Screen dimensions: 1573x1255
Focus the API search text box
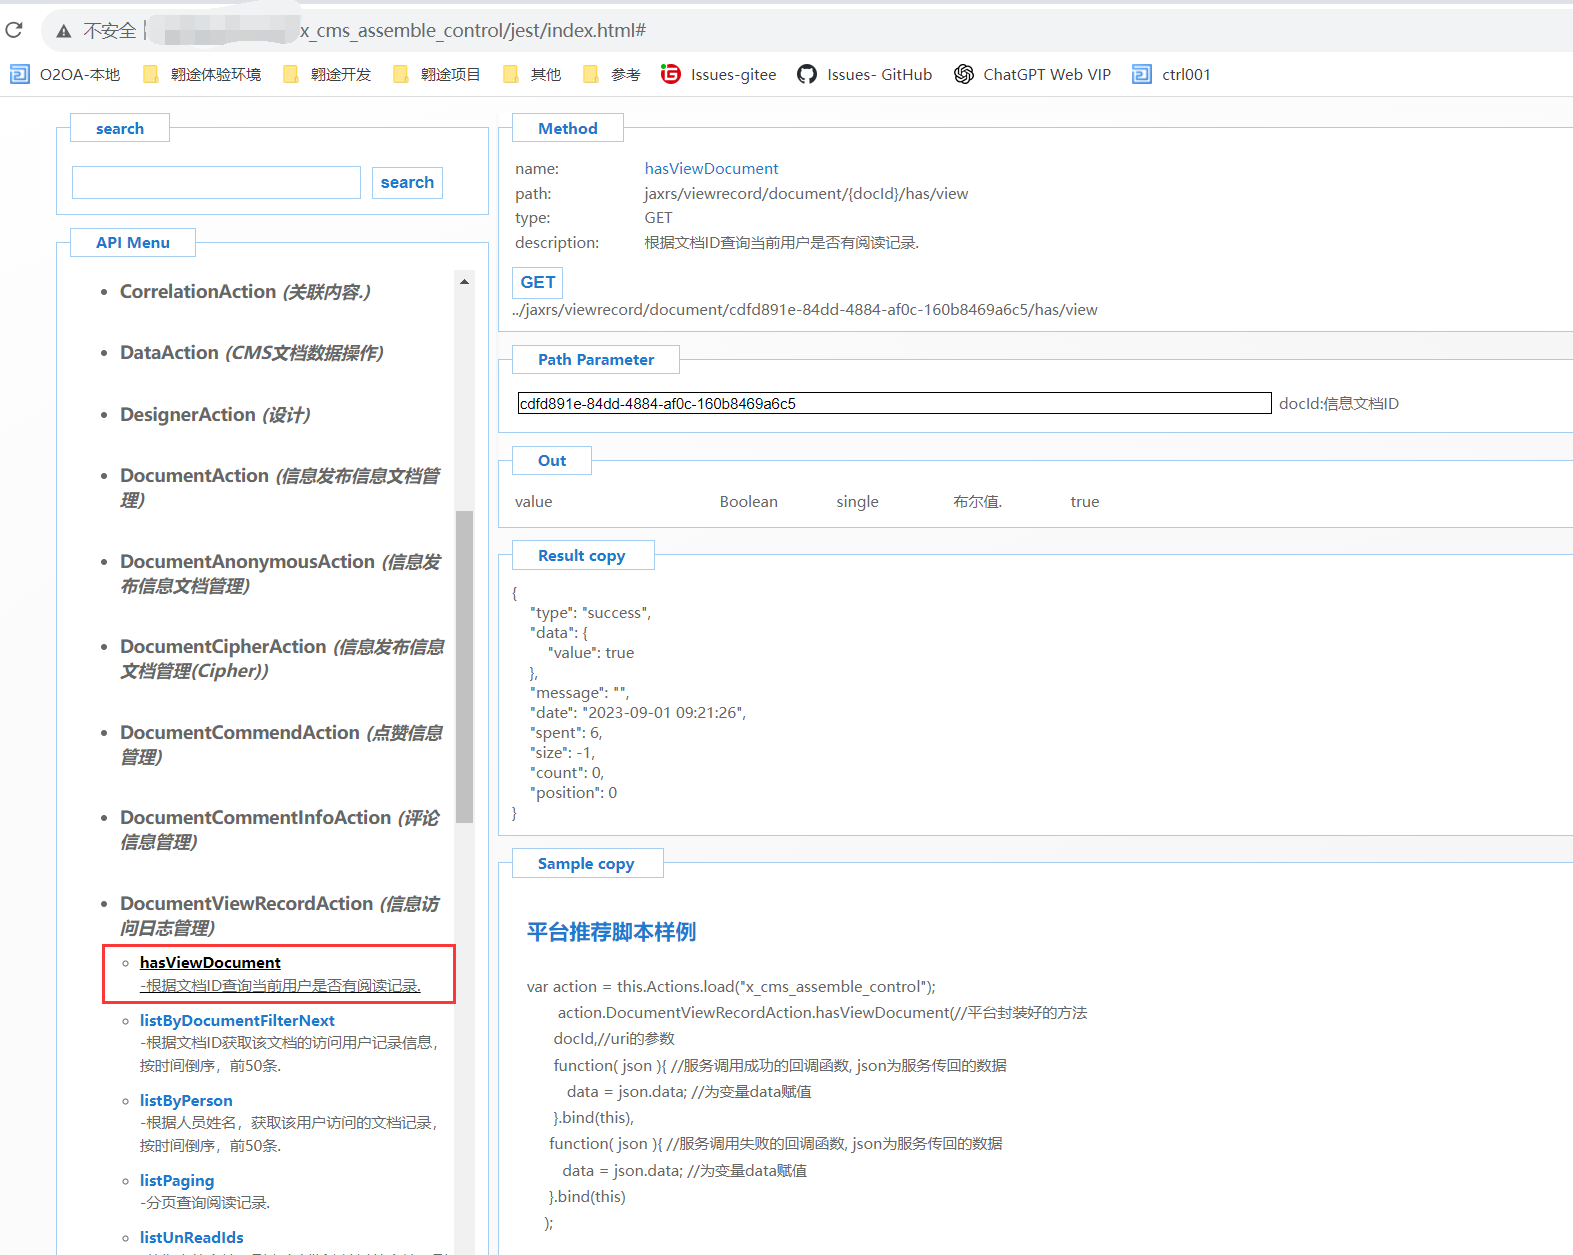(x=216, y=183)
